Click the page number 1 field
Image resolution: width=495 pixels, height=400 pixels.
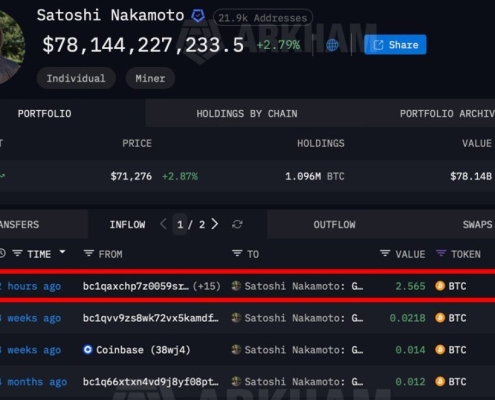[180, 224]
